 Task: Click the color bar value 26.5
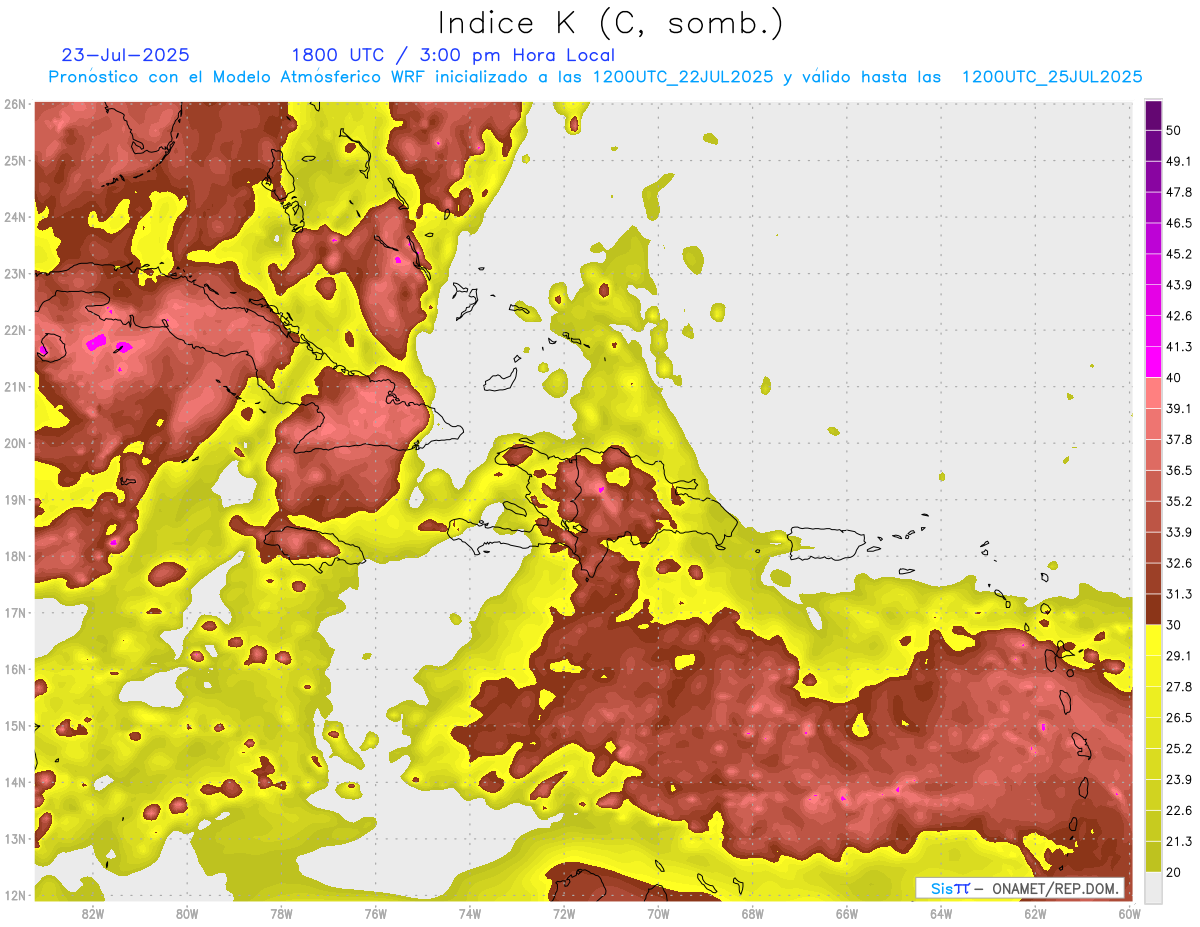(x=1180, y=718)
